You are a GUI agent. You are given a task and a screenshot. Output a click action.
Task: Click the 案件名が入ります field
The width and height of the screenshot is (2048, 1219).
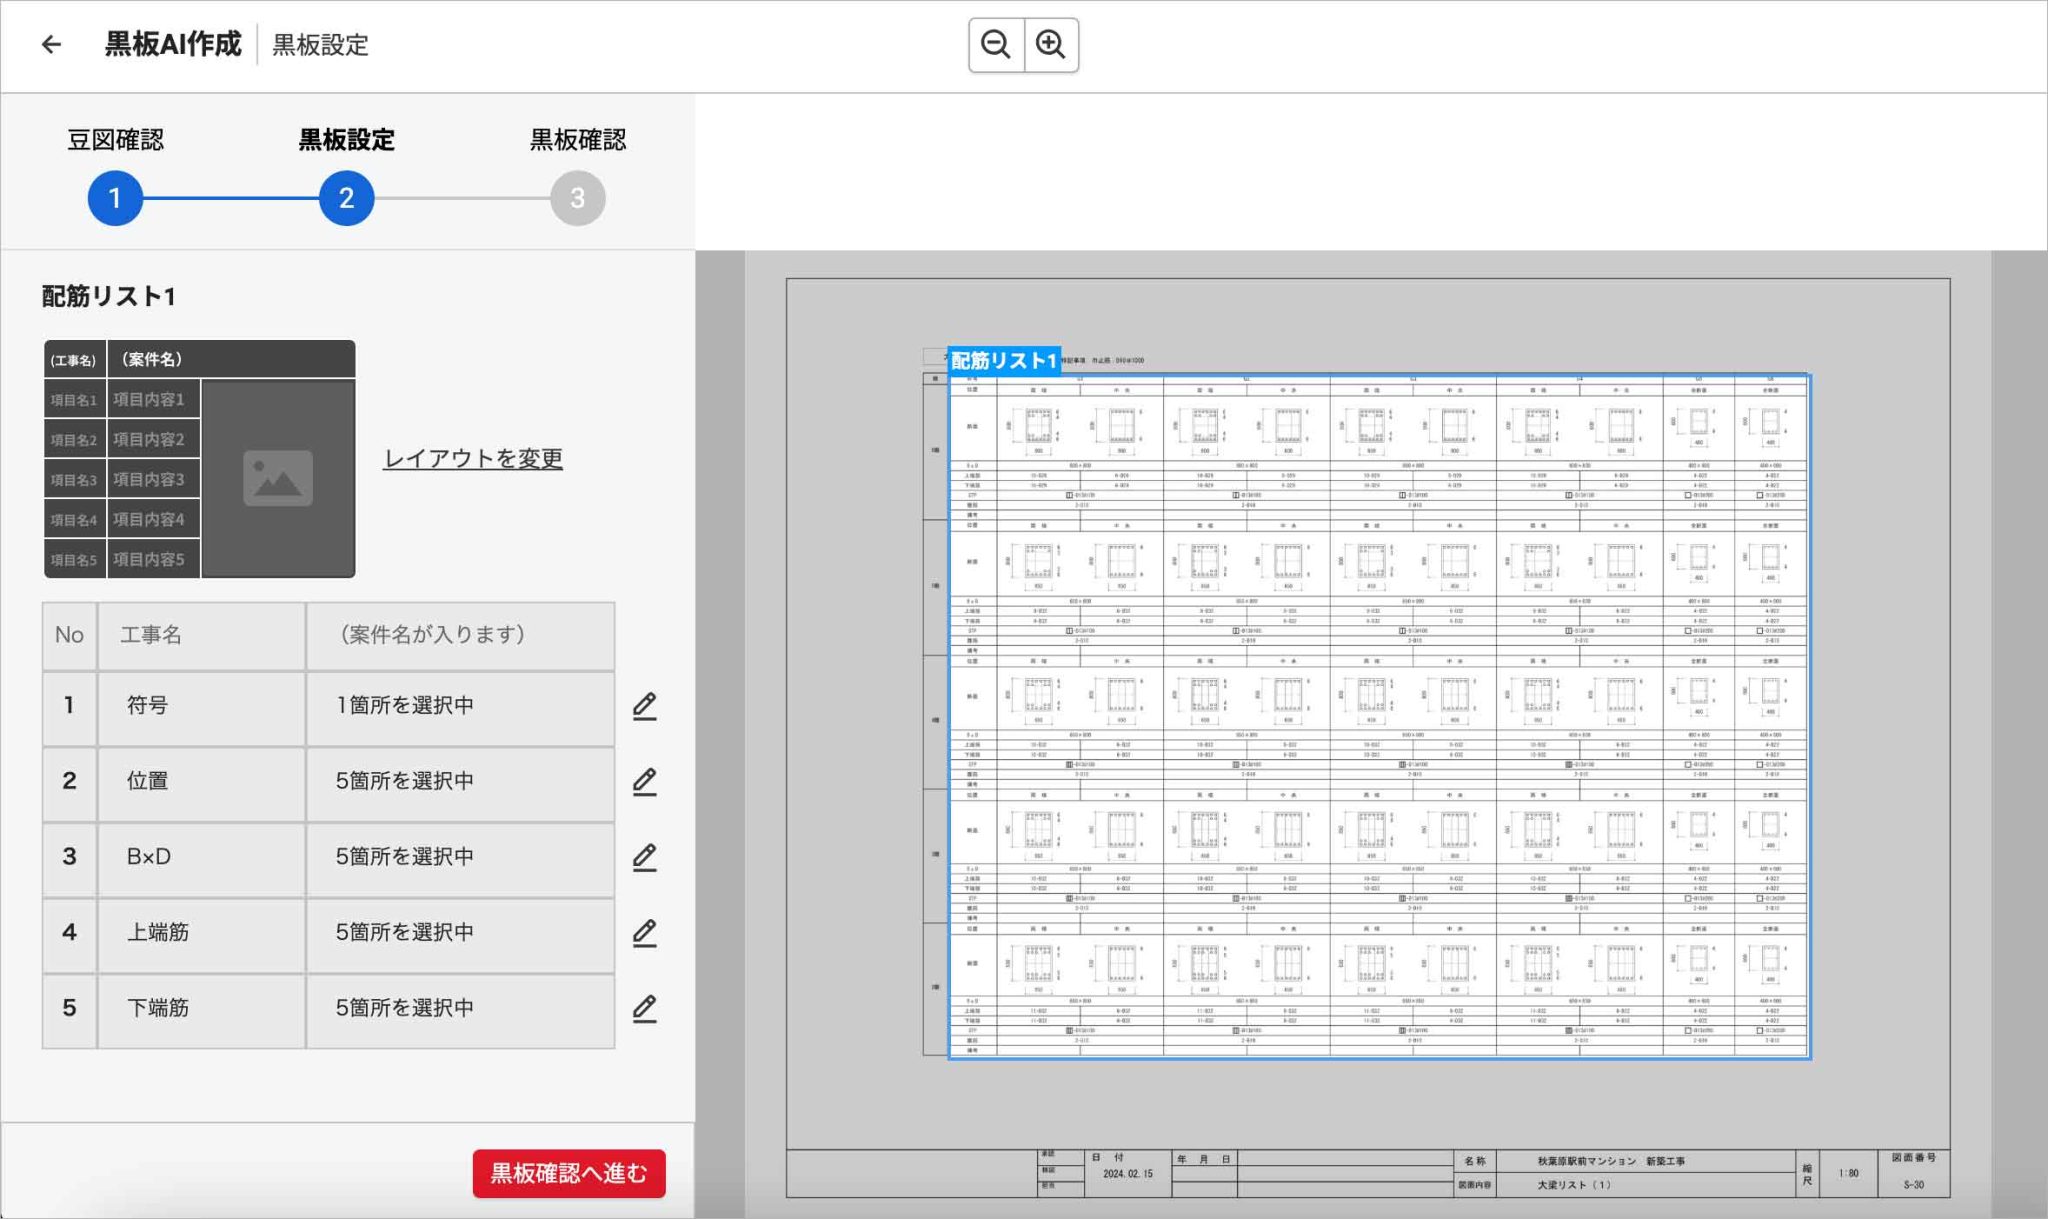point(460,635)
